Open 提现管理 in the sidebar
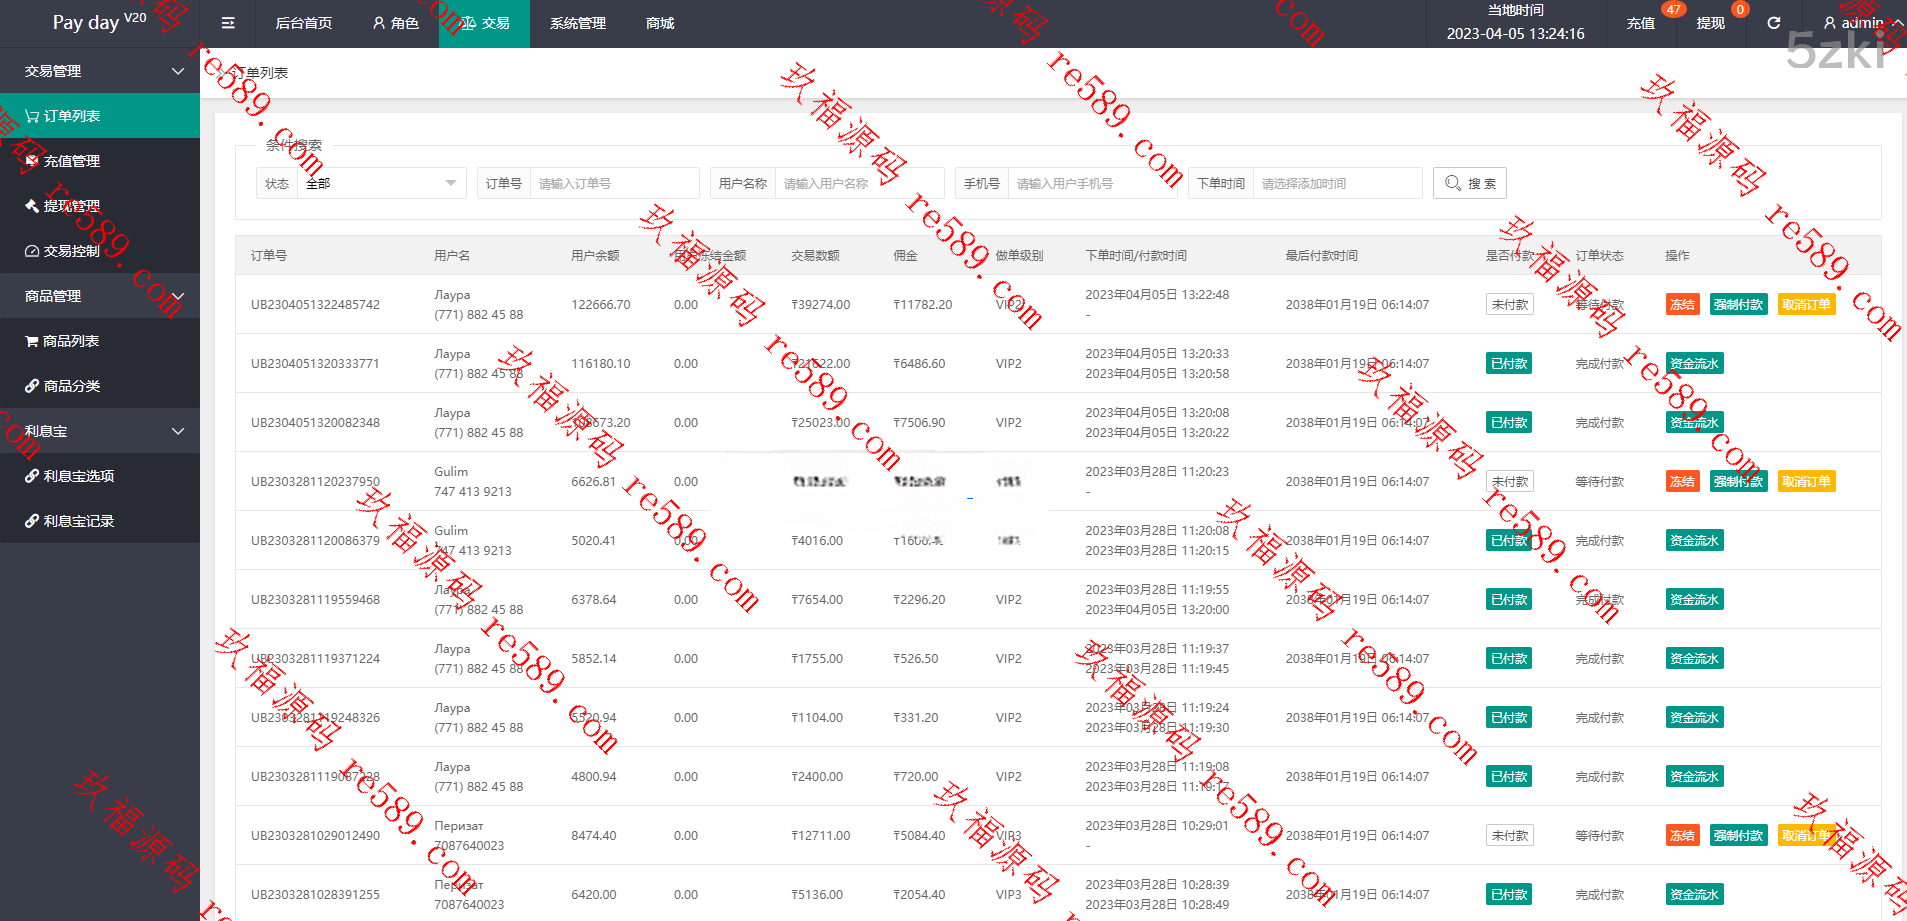1907x921 pixels. 71,206
